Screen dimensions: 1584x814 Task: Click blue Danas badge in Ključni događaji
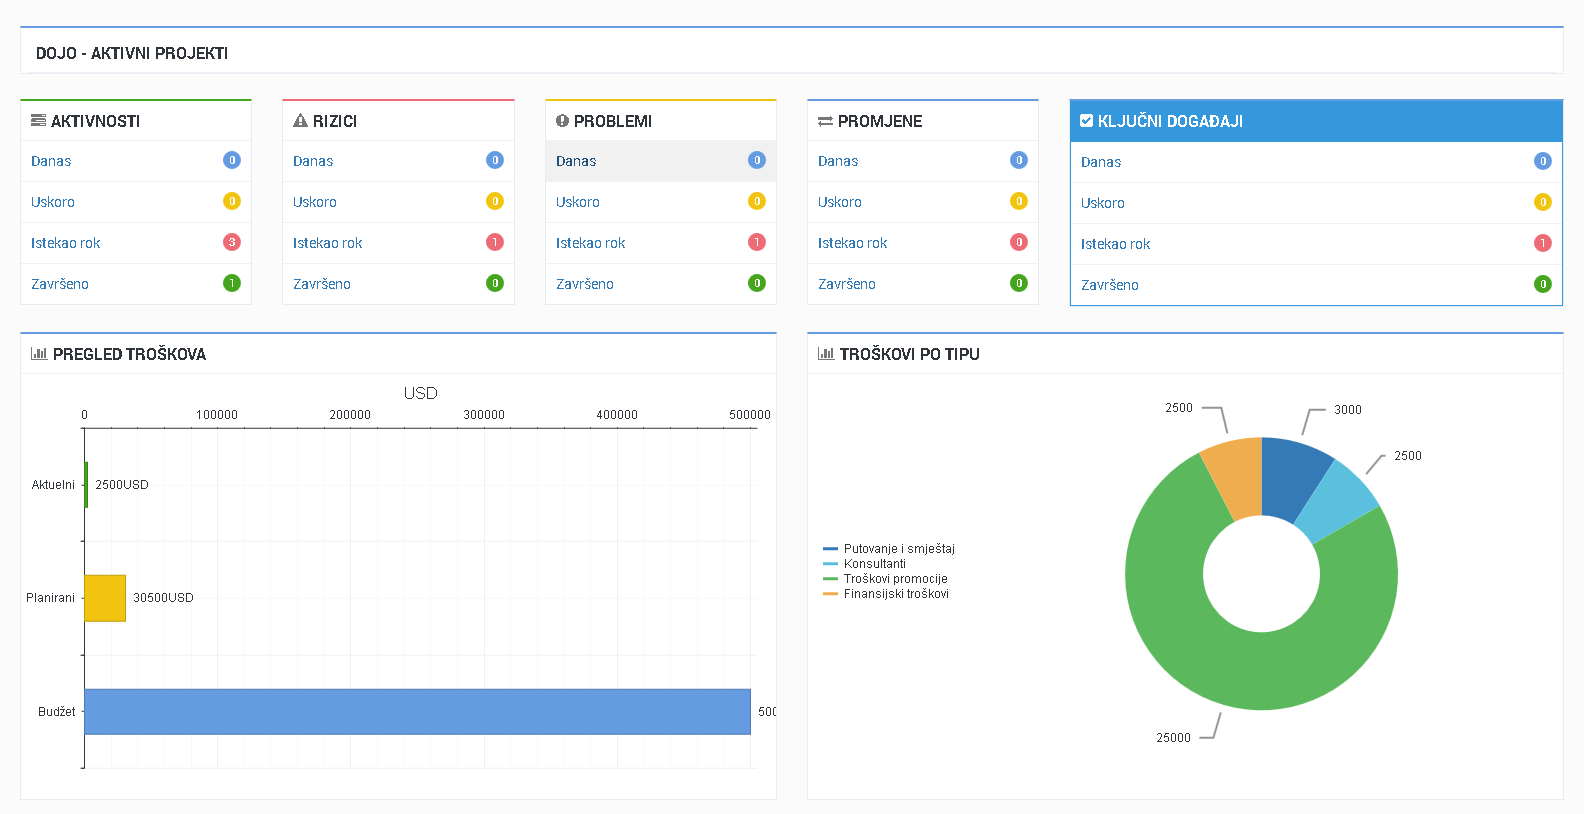[x=1543, y=161]
